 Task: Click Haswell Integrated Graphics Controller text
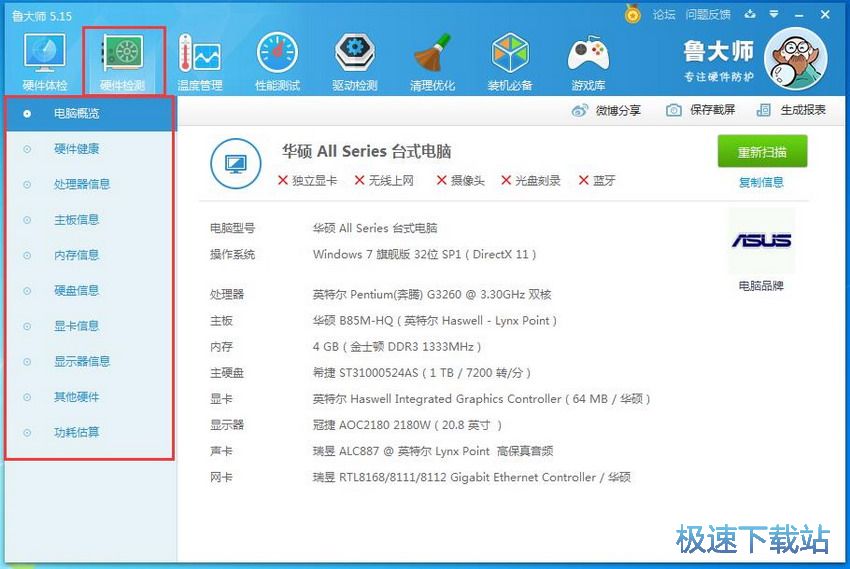[x=481, y=399]
